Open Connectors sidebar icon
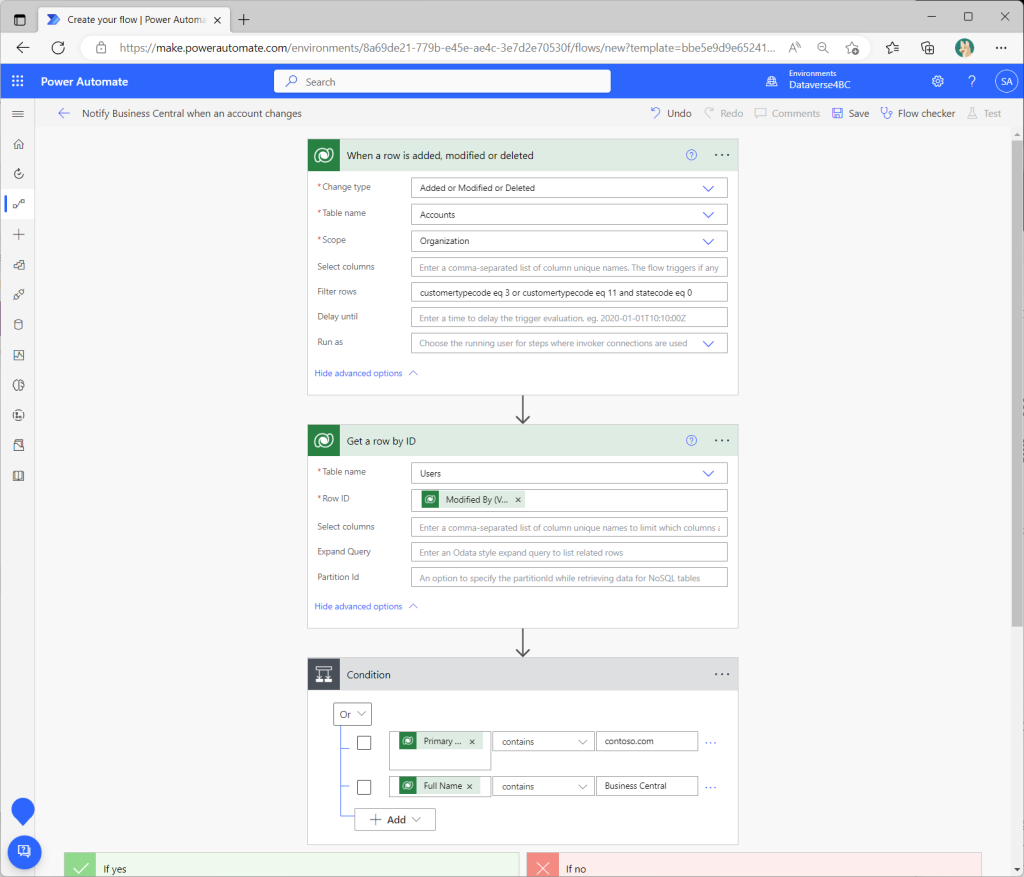The height and width of the screenshot is (877, 1024). point(19,295)
